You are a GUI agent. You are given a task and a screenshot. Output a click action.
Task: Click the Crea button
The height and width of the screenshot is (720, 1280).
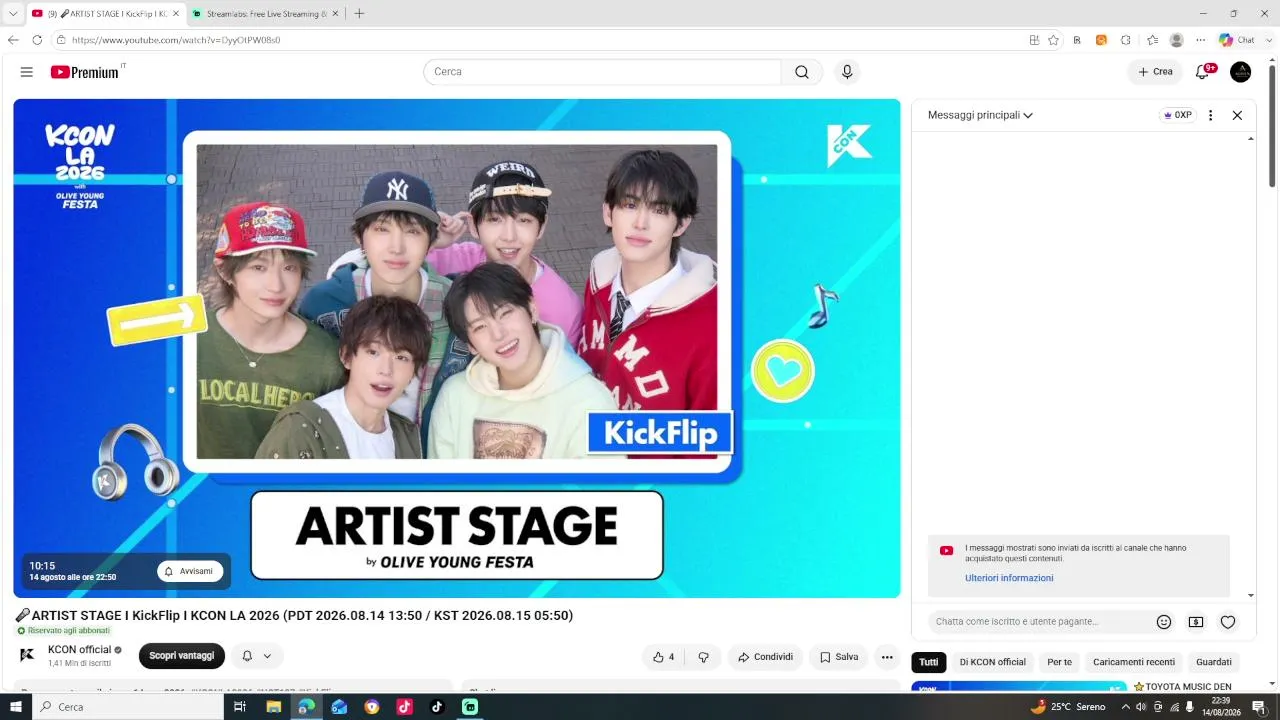pos(1155,72)
